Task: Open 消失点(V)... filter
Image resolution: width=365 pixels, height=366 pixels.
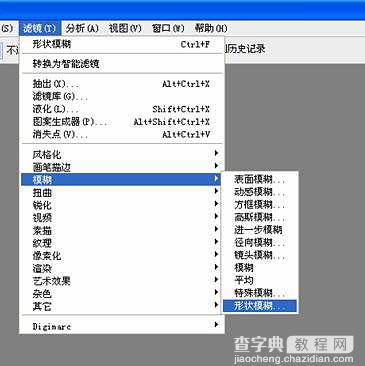Action: tap(122, 134)
